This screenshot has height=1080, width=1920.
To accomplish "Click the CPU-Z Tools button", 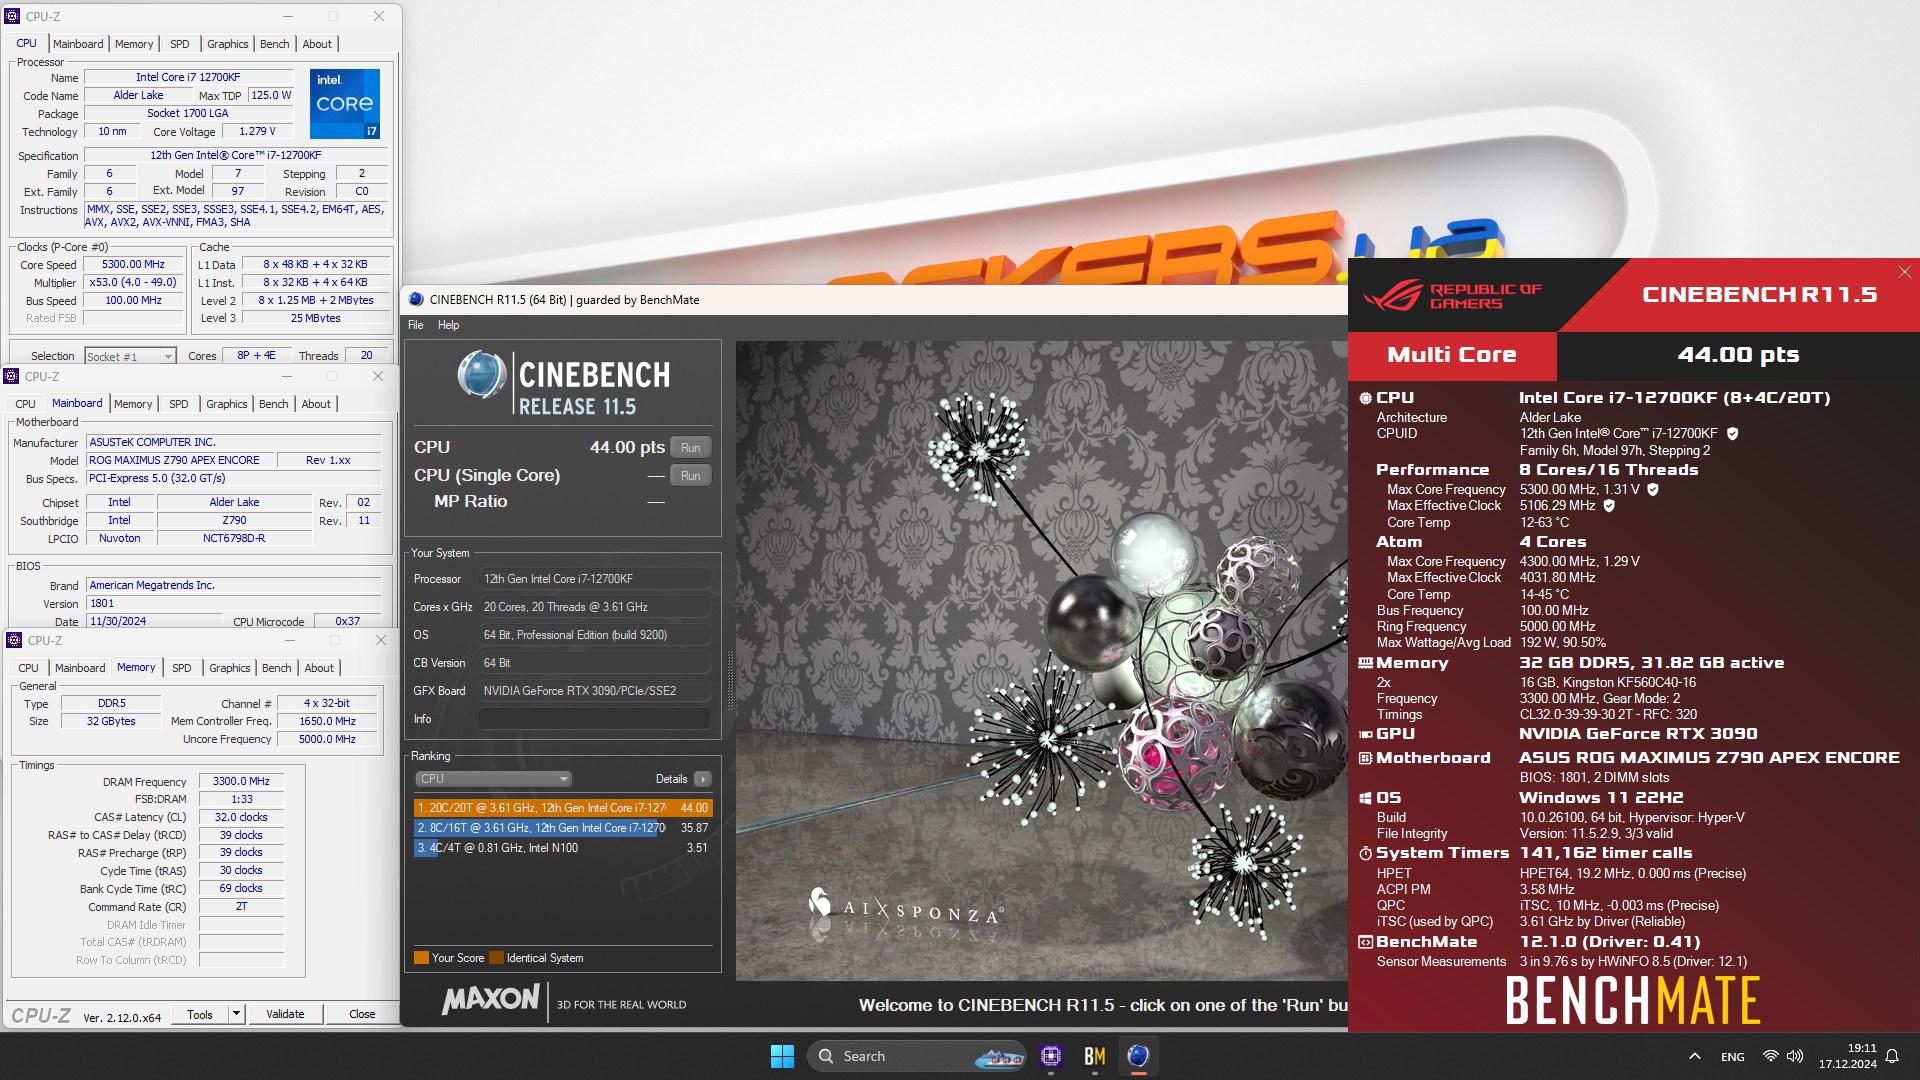I will pos(200,1014).
